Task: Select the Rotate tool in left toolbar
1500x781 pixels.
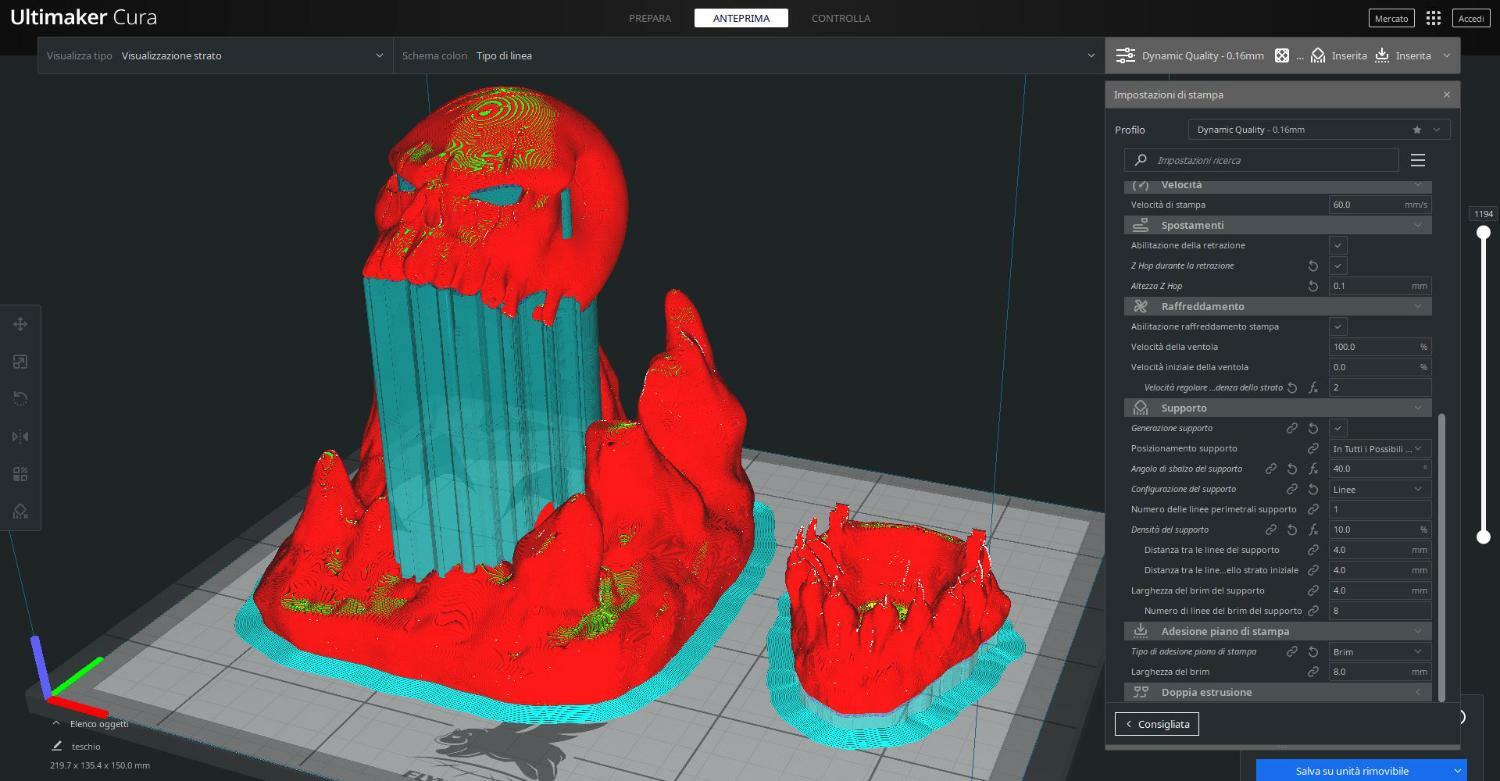Action: coord(20,399)
